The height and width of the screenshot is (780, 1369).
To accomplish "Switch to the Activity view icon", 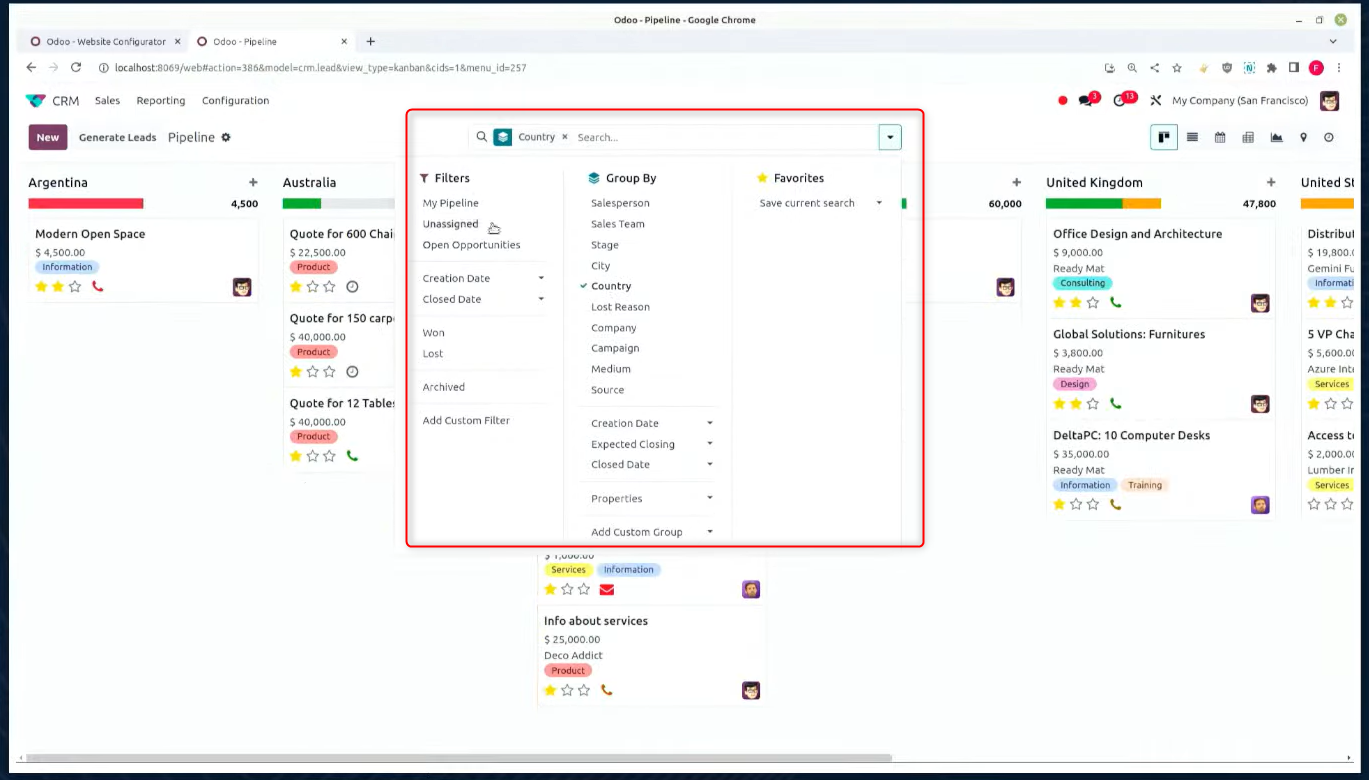I will 1329,137.
